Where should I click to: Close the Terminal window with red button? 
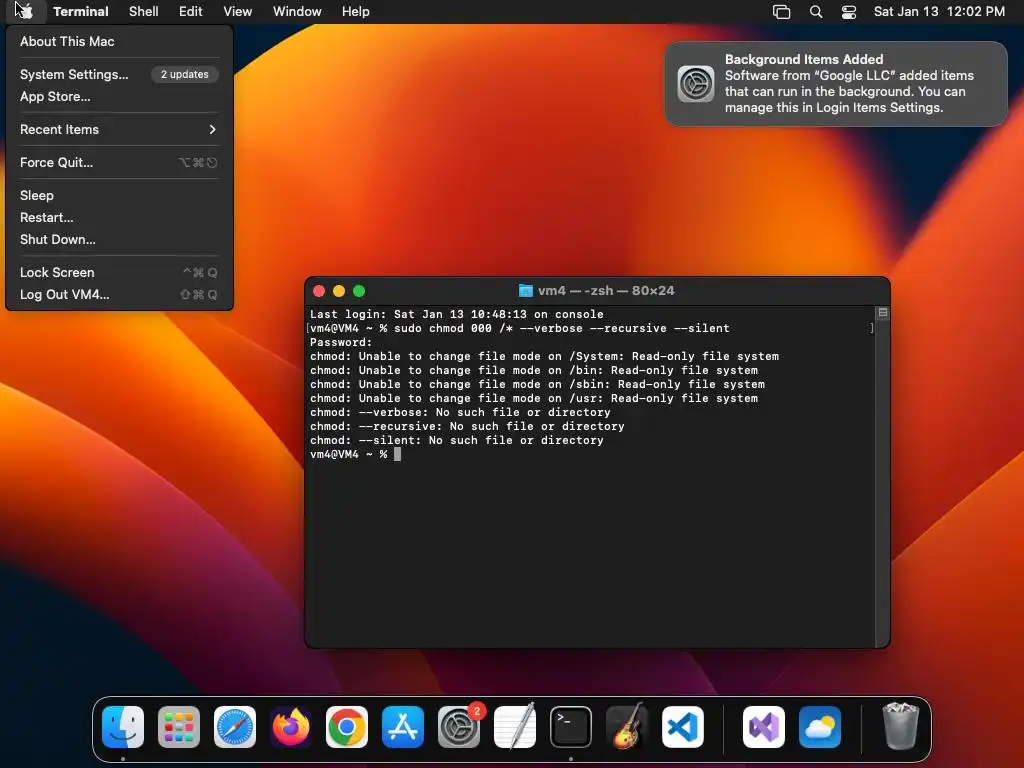pos(319,291)
